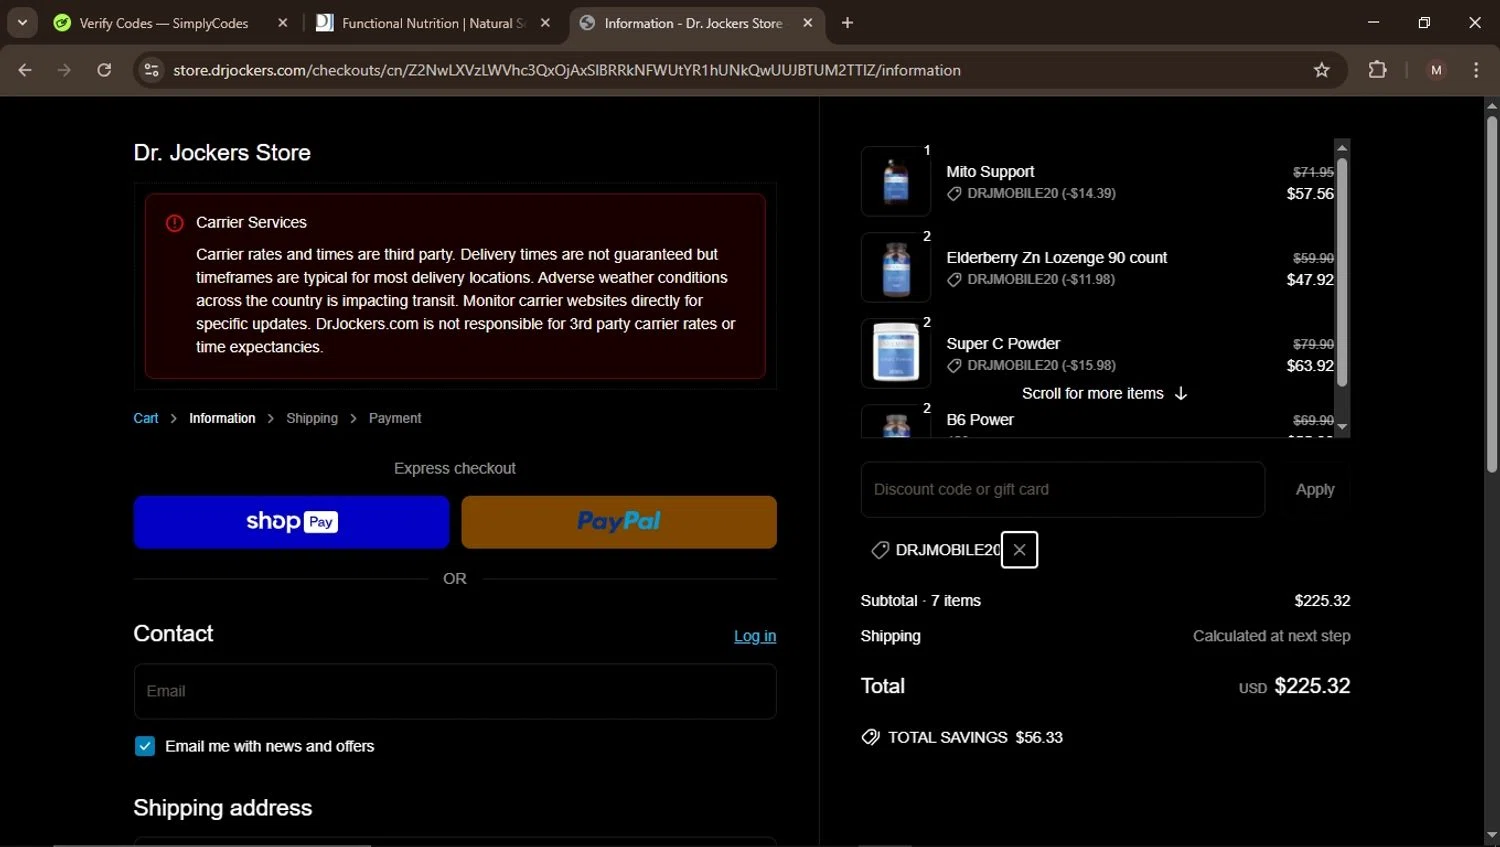
Task: Click main page vertical scrollbar thumb
Action: coord(1491,294)
